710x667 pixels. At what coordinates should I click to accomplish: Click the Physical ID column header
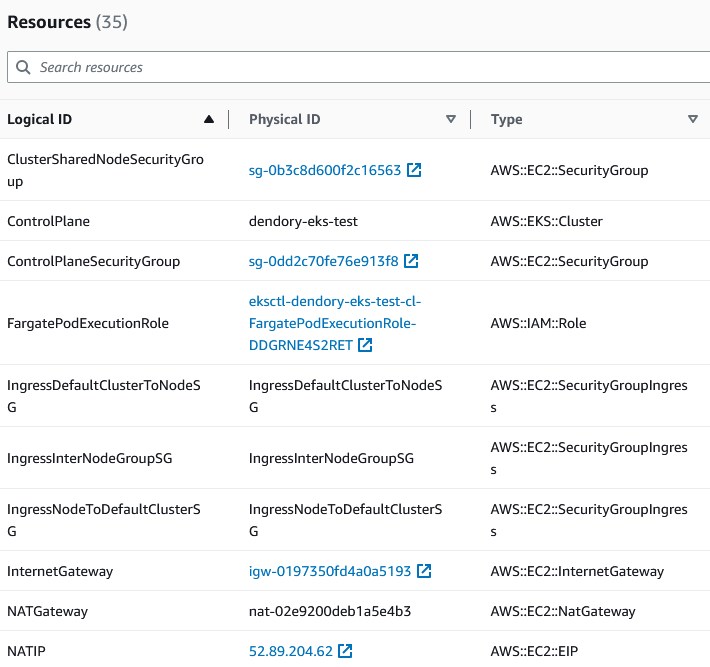click(285, 119)
